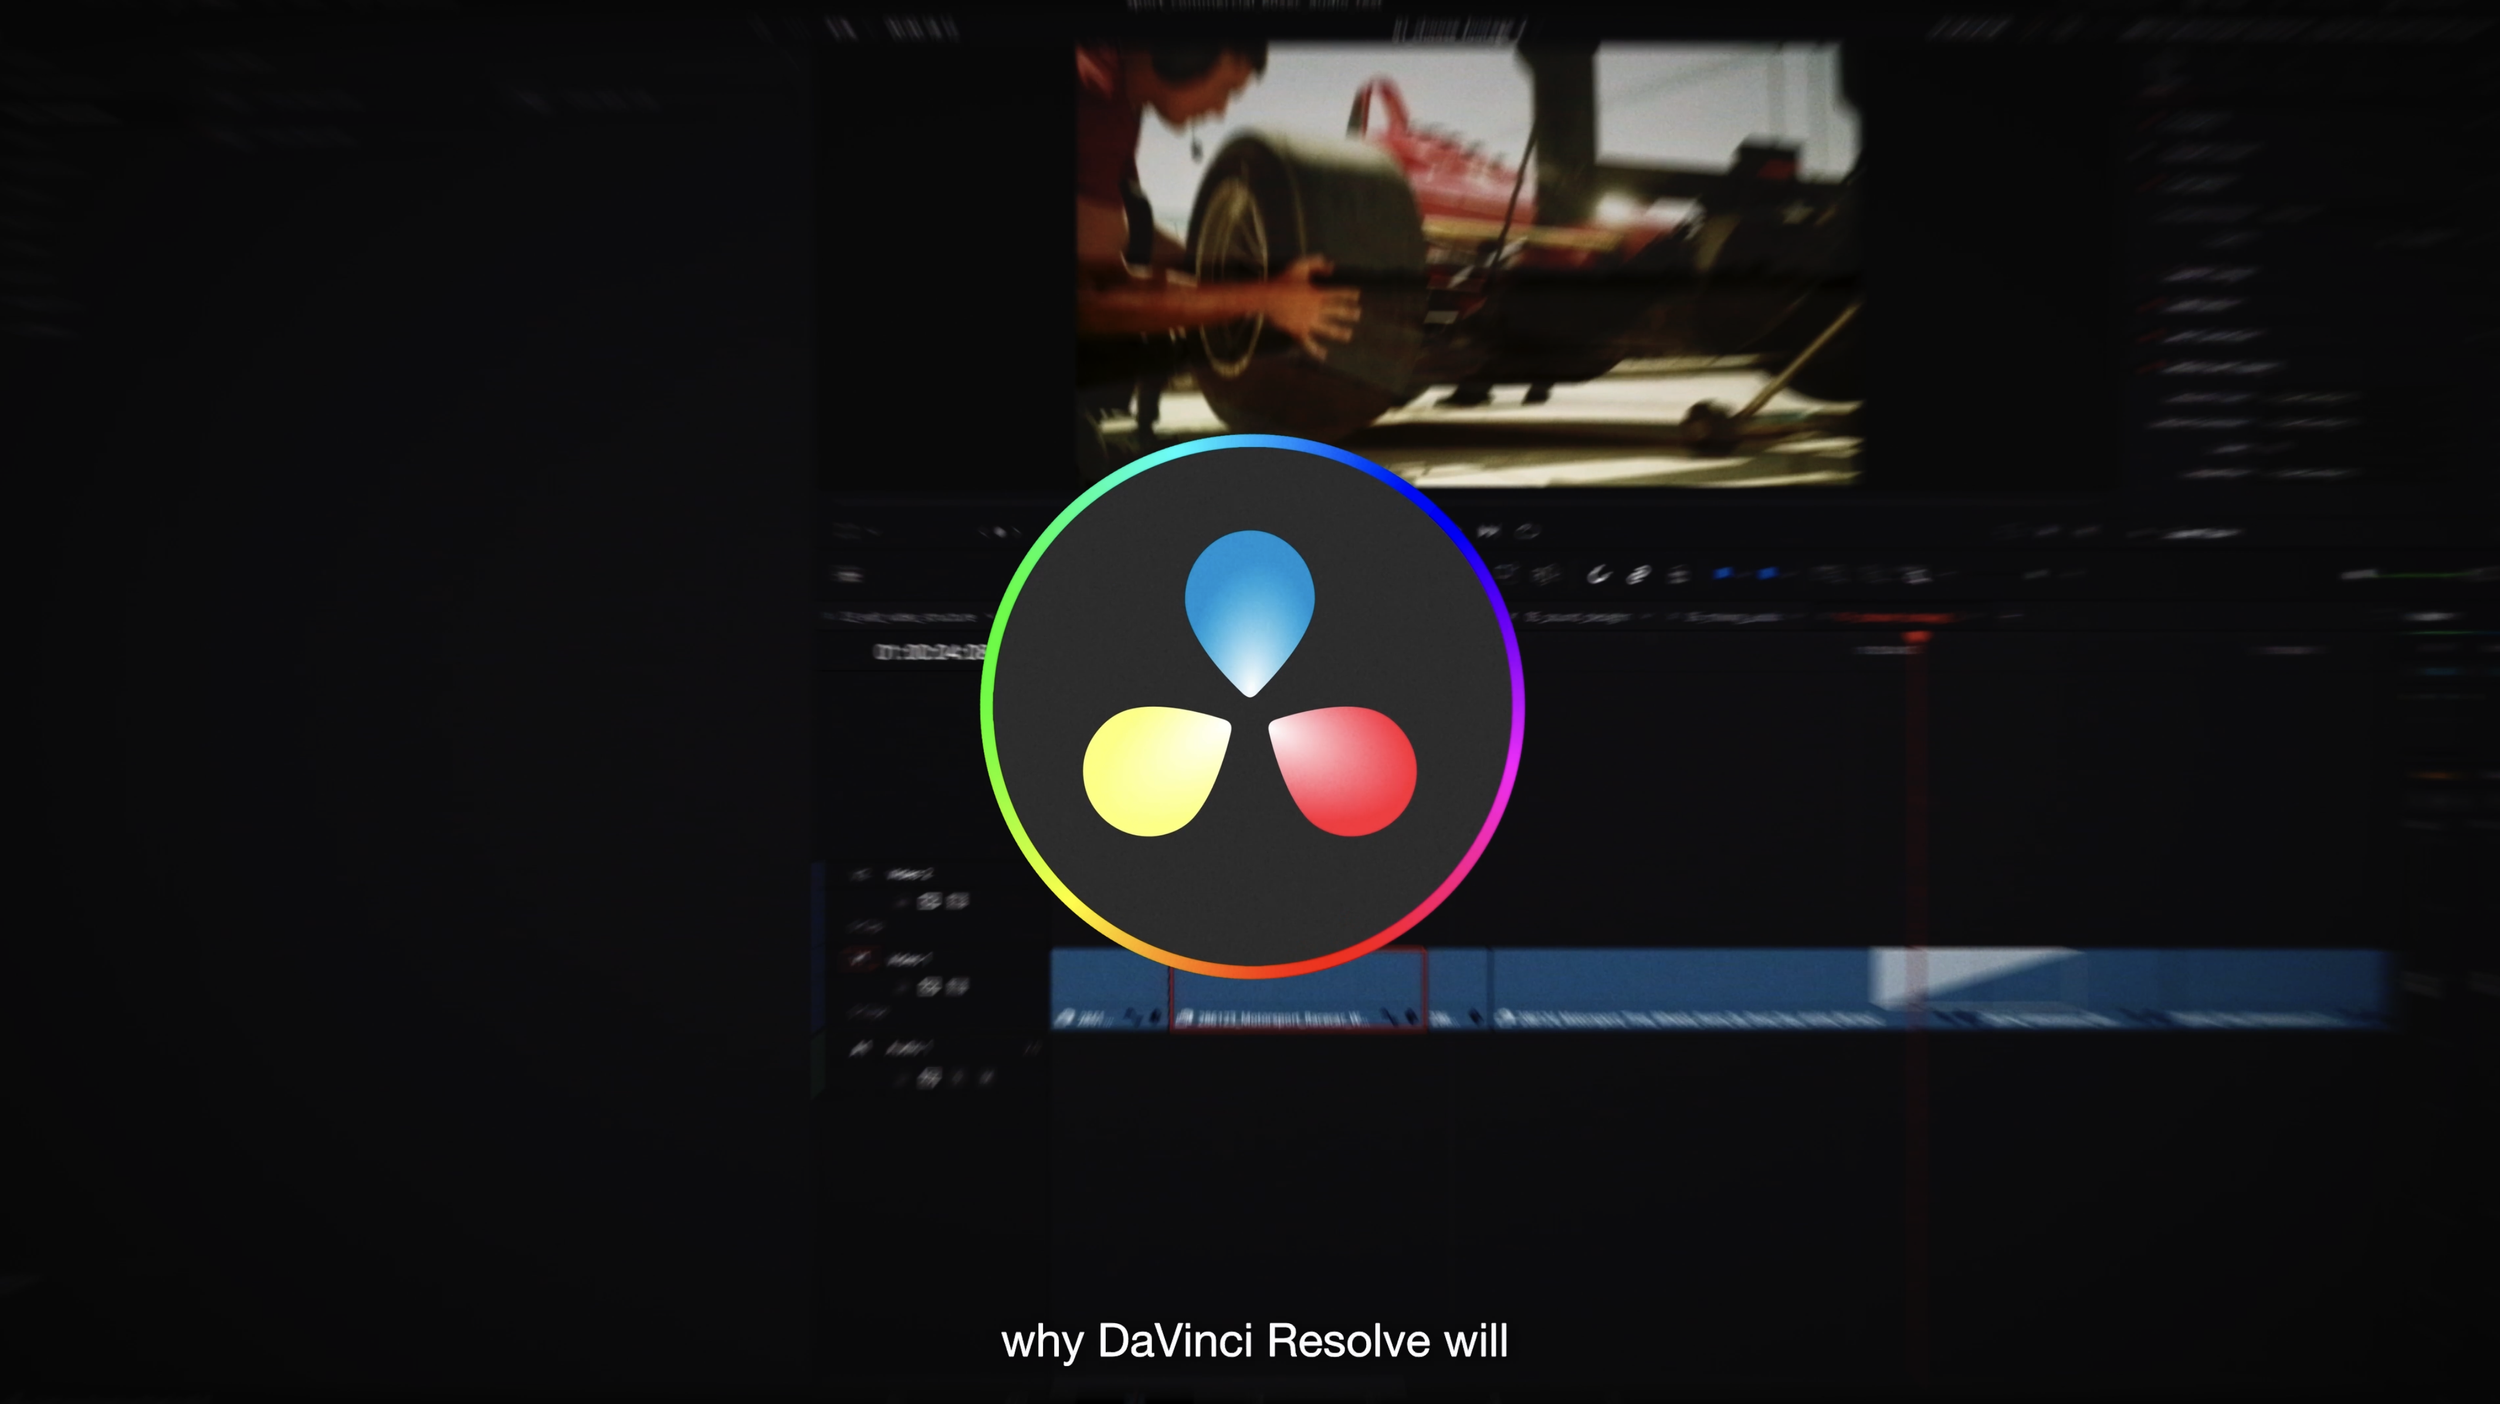
Task: Toggle loop playback in the transport controls
Action: pos(1527,531)
